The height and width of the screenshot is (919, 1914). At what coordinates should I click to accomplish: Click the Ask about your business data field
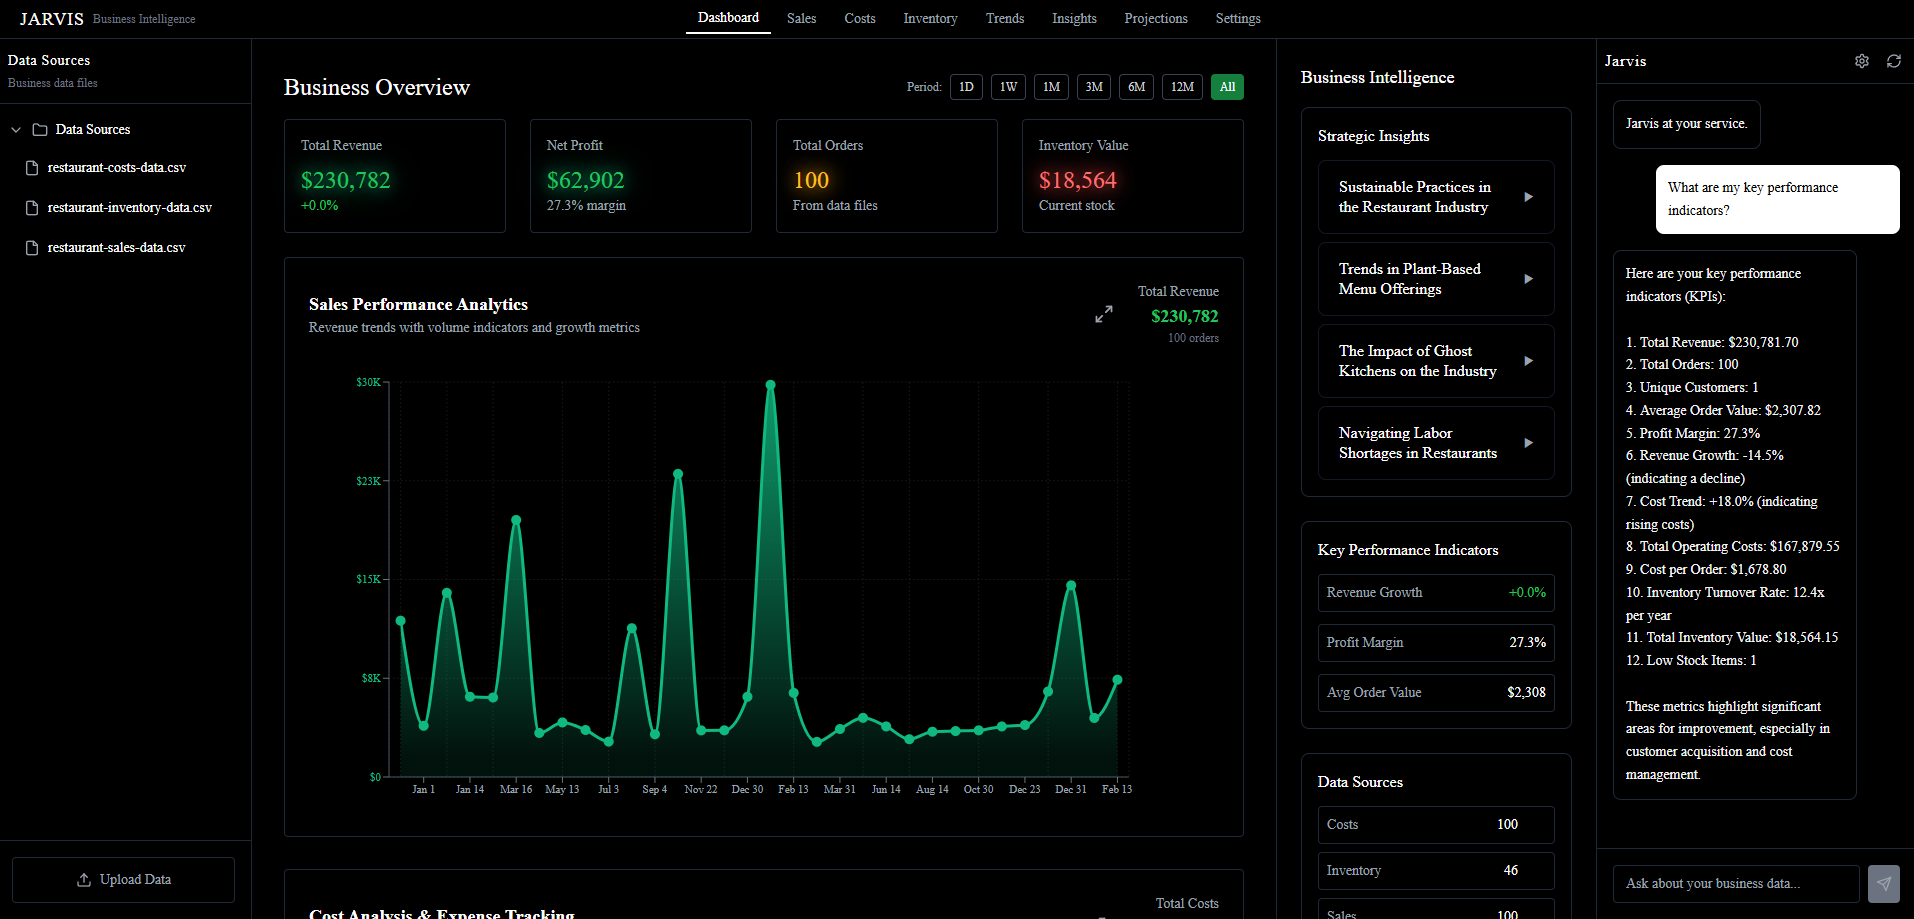coord(1735,884)
